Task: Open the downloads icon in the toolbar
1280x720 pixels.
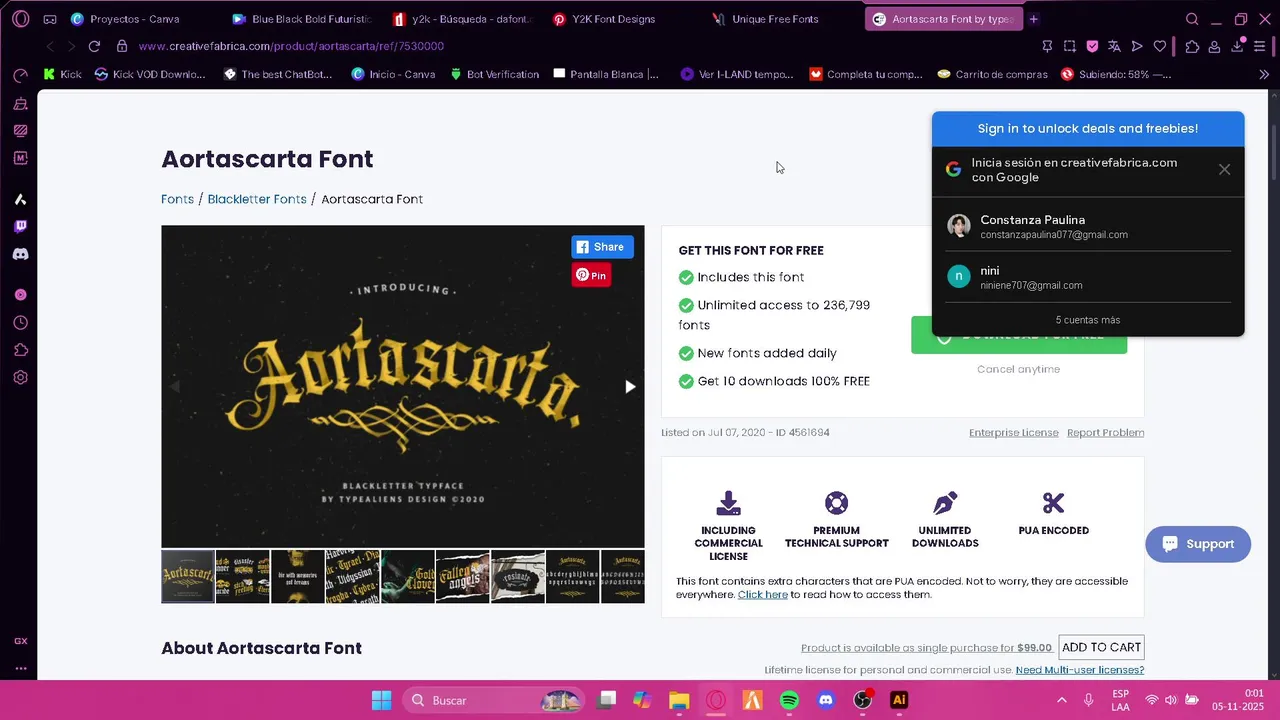Action: click(x=1237, y=46)
